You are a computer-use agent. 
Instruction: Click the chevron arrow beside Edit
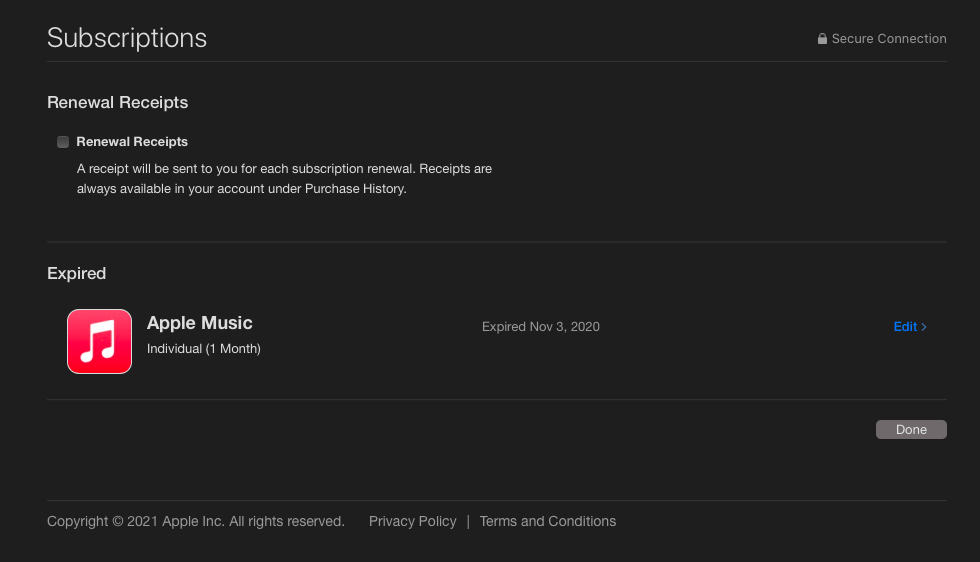point(924,327)
